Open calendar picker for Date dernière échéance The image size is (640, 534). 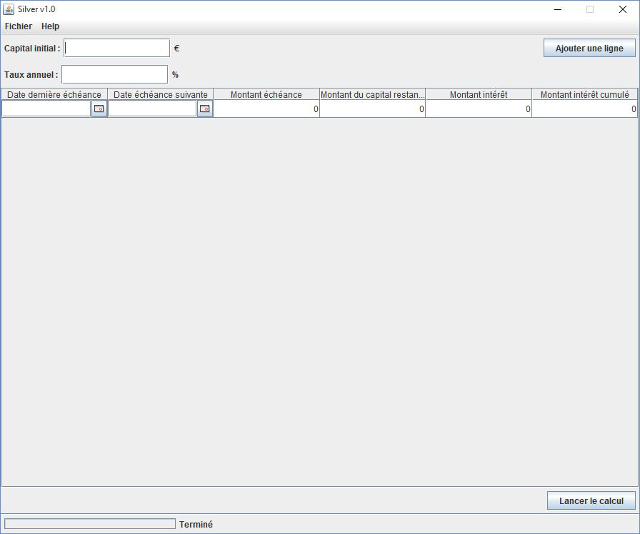(x=99, y=109)
